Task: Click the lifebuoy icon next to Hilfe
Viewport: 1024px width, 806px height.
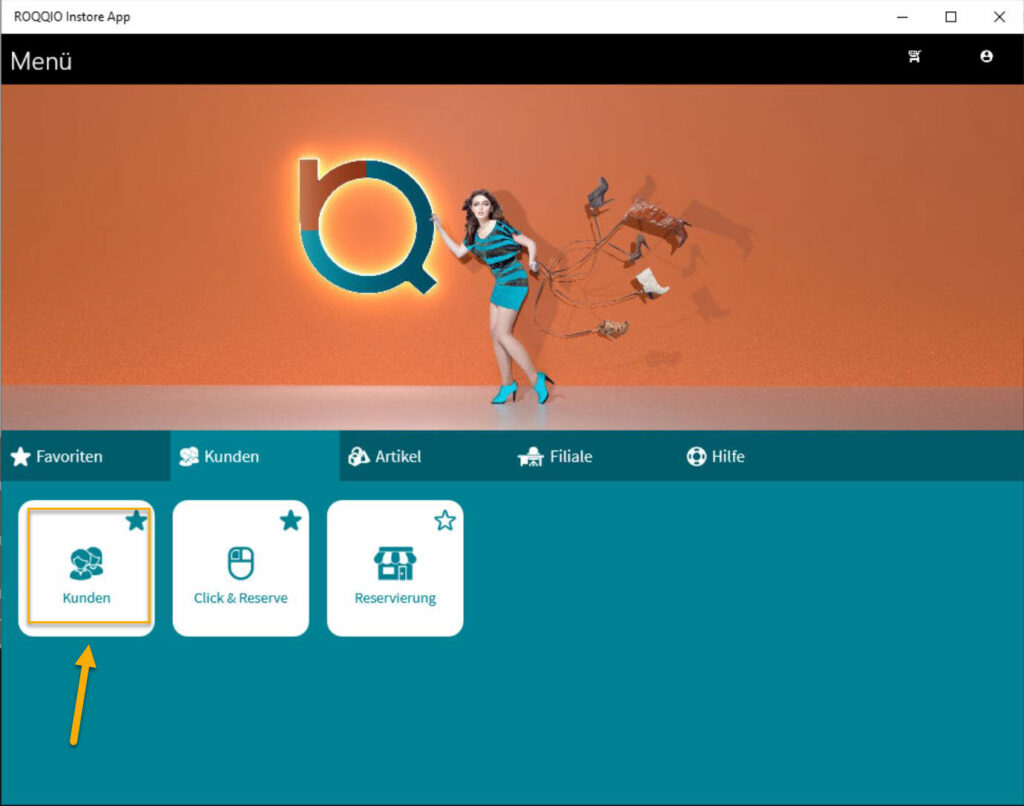Action: click(x=696, y=457)
